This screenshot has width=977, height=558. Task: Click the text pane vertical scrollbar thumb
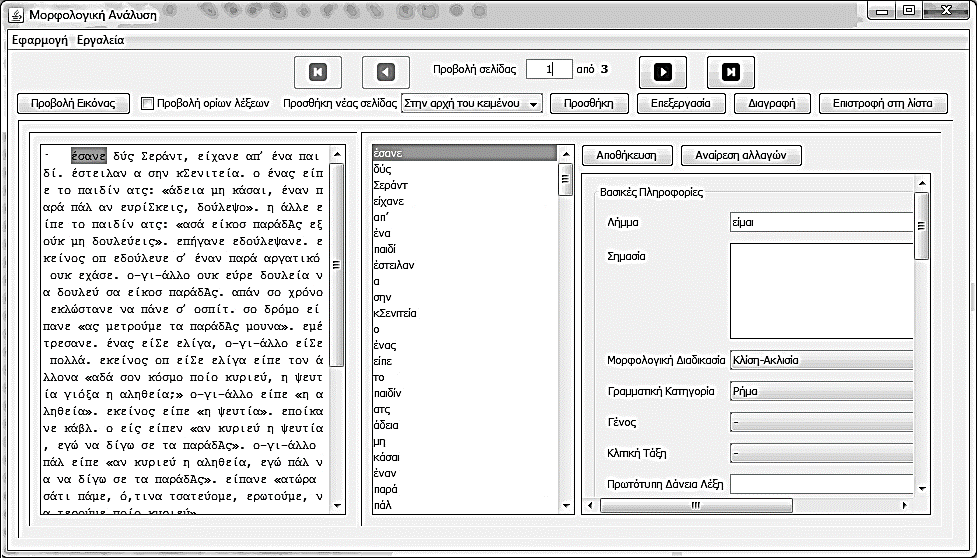point(336,265)
